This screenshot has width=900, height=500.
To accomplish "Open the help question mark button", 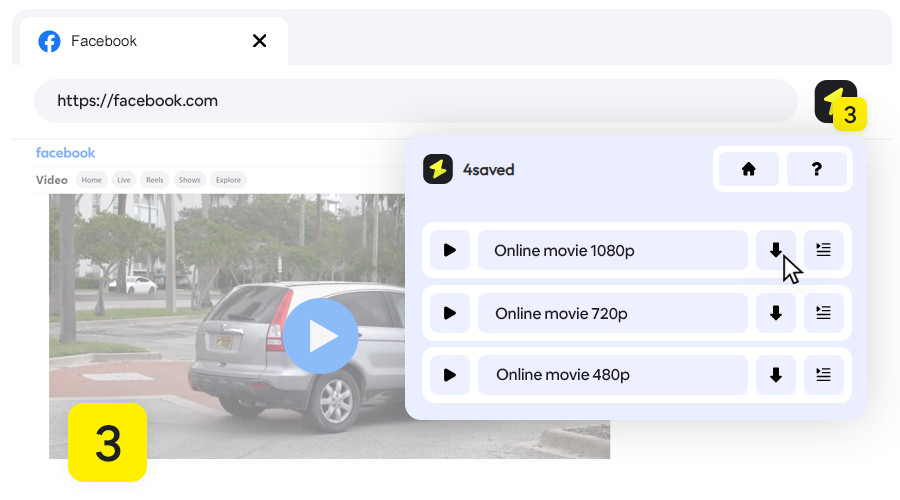I will click(x=816, y=170).
